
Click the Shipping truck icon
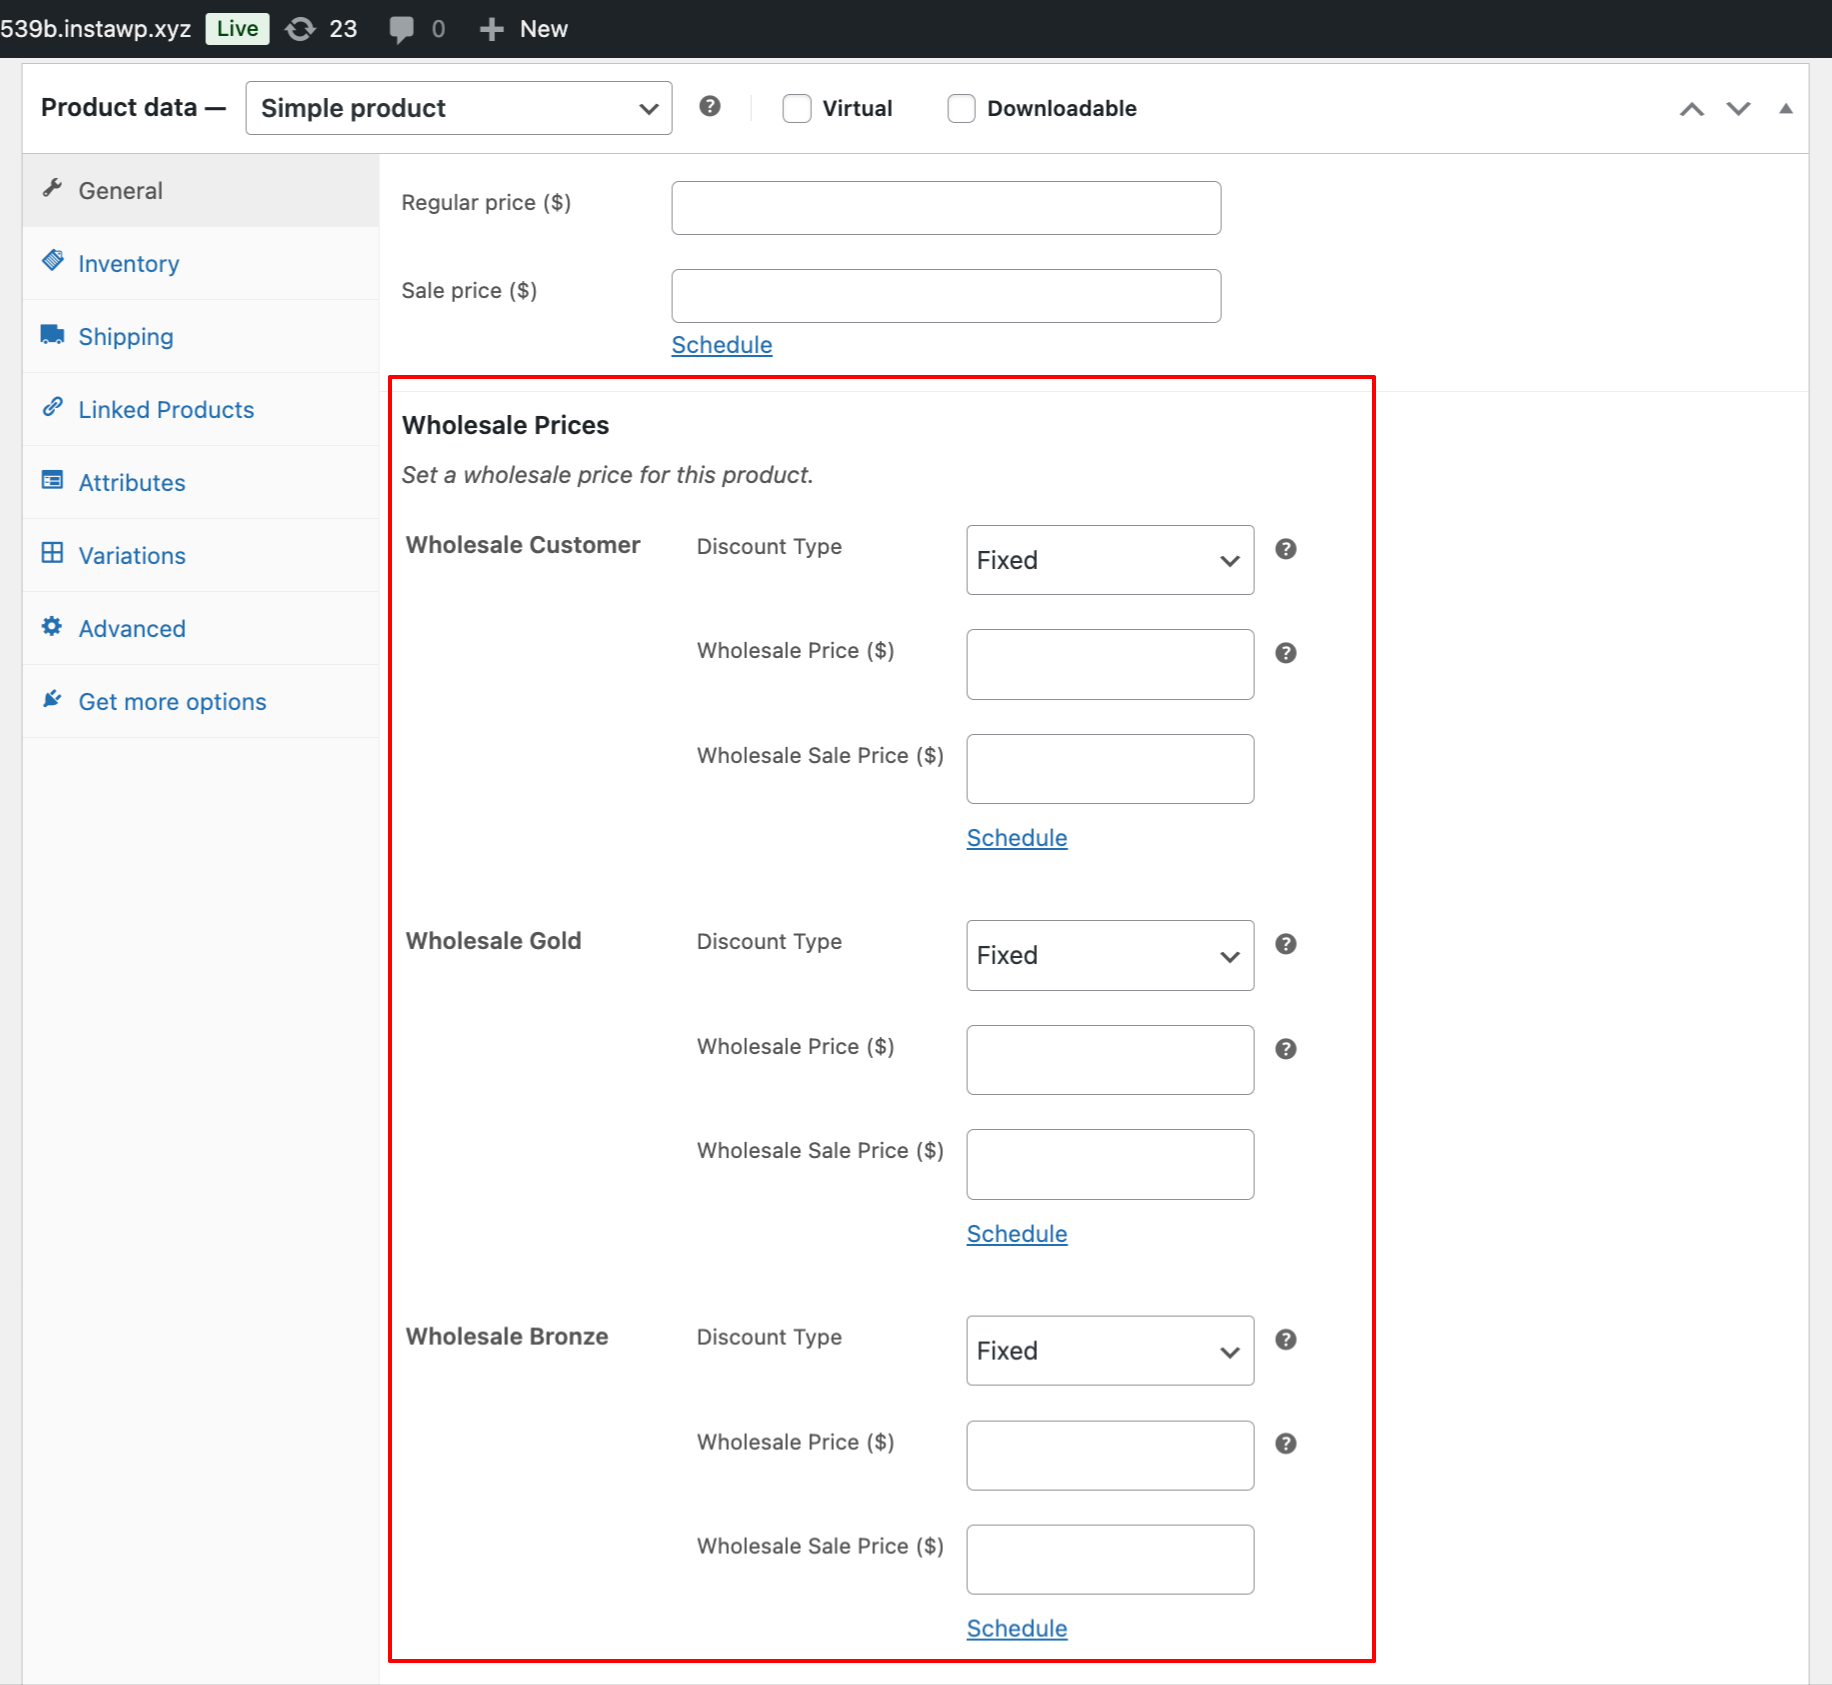(x=53, y=334)
